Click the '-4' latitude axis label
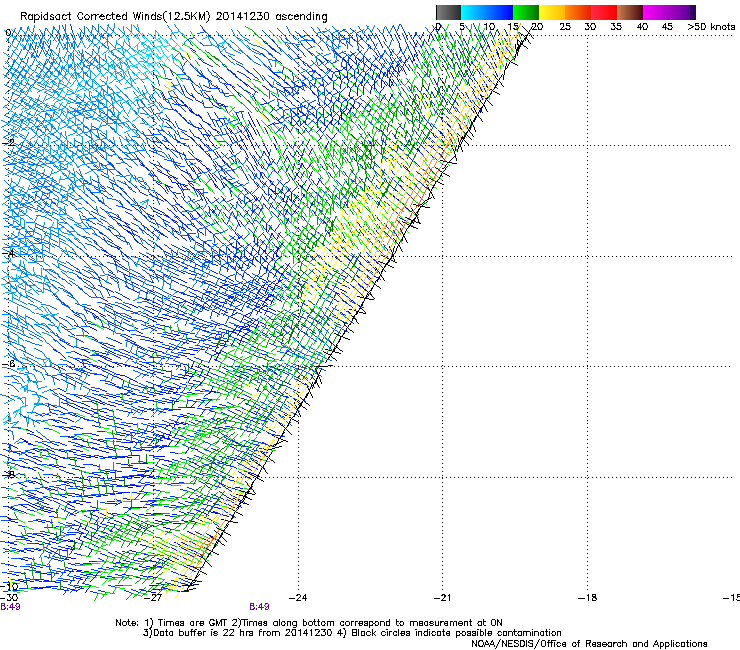Image resolution: width=740 pixels, height=650 pixels. click(8, 253)
